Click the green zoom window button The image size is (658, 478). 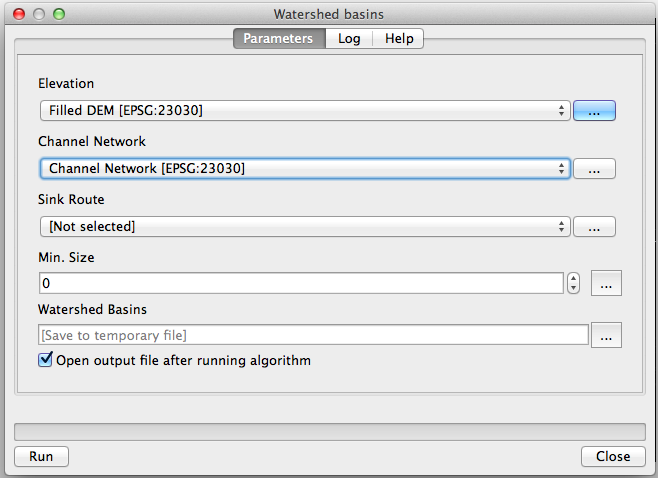click(x=59, y=14)
